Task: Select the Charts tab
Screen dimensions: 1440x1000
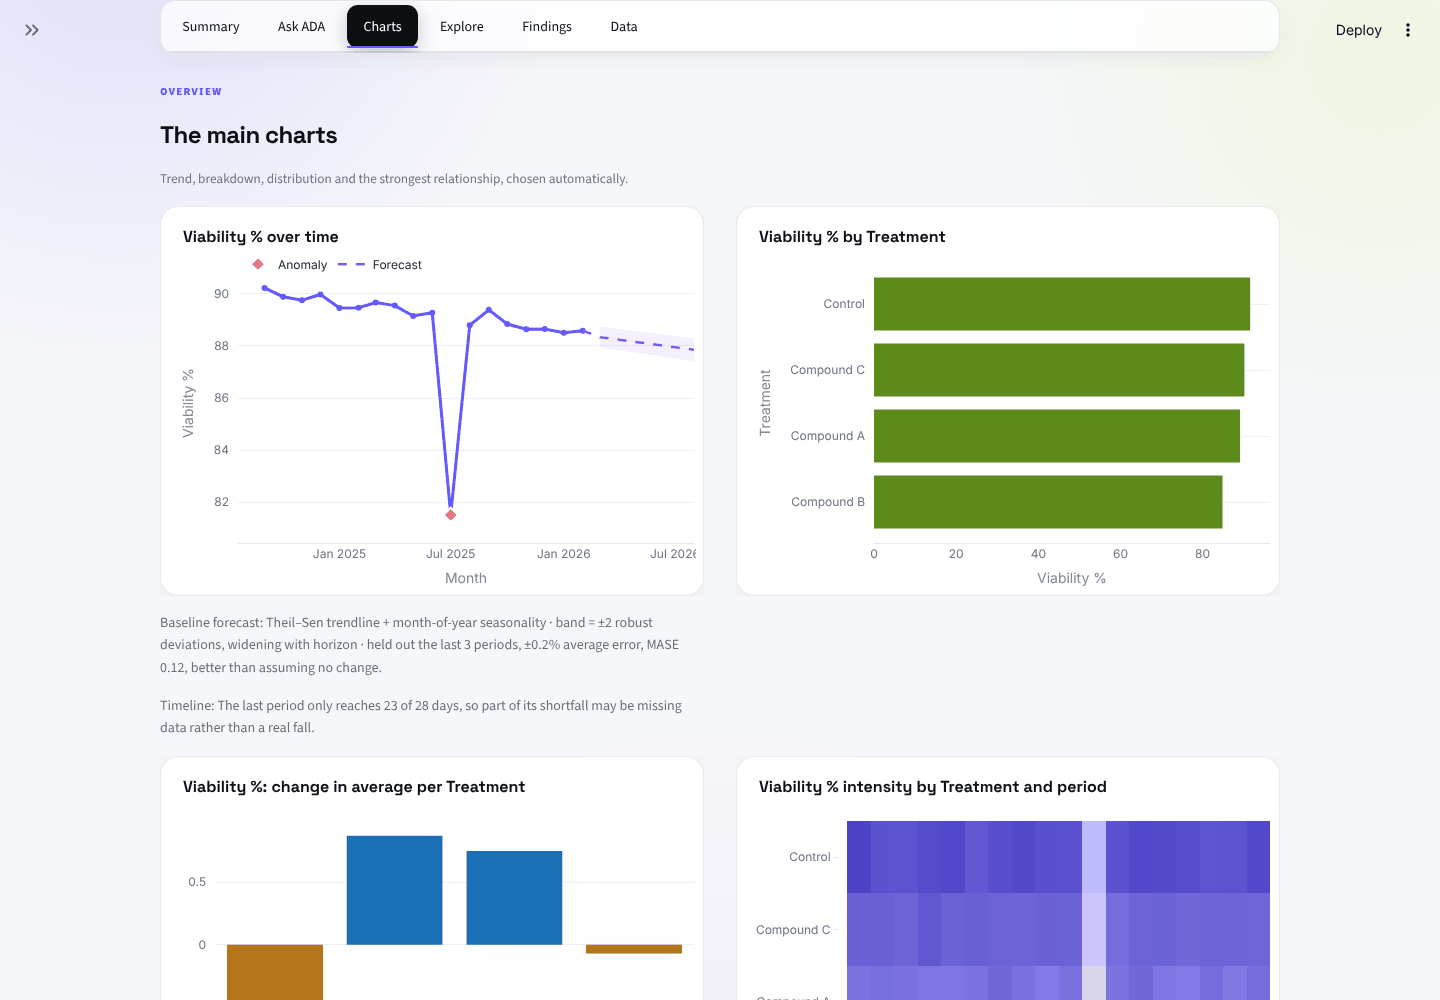Action: (382, 27)
